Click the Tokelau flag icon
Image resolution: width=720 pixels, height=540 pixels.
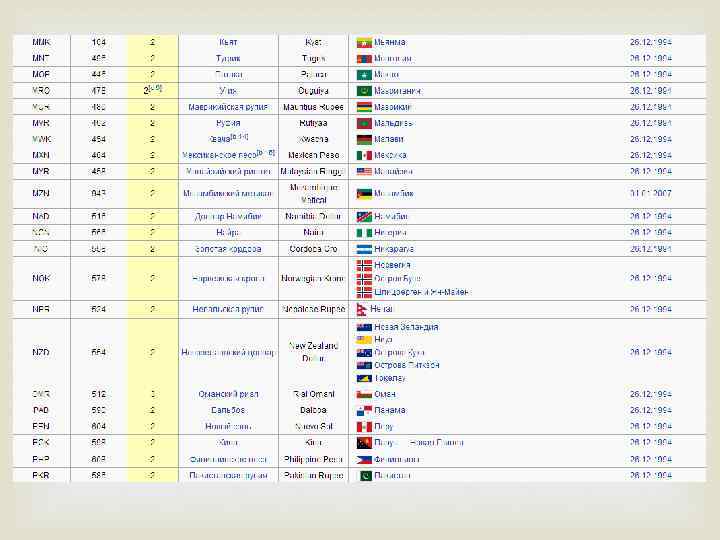[364, 378]
